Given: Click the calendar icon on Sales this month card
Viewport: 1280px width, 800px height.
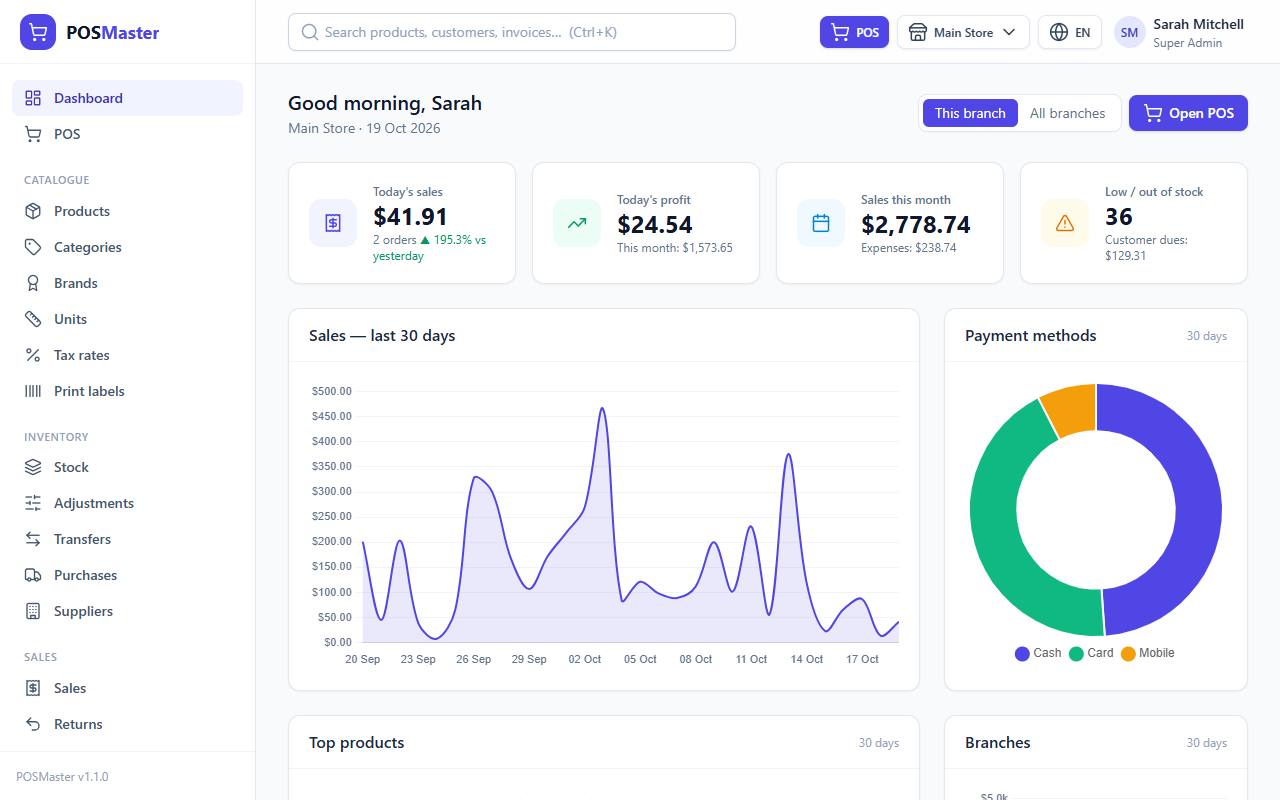Looking at the screenshot, I should [821, 223].
